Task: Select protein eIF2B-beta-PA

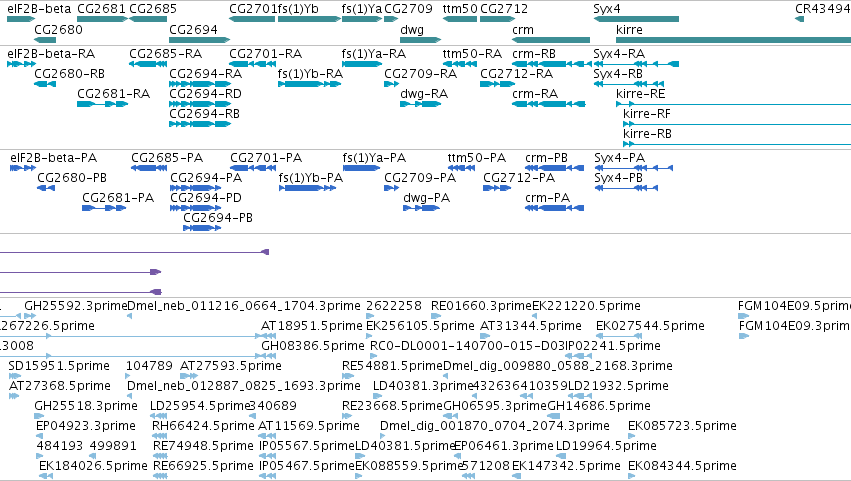Action: (54, 159)
